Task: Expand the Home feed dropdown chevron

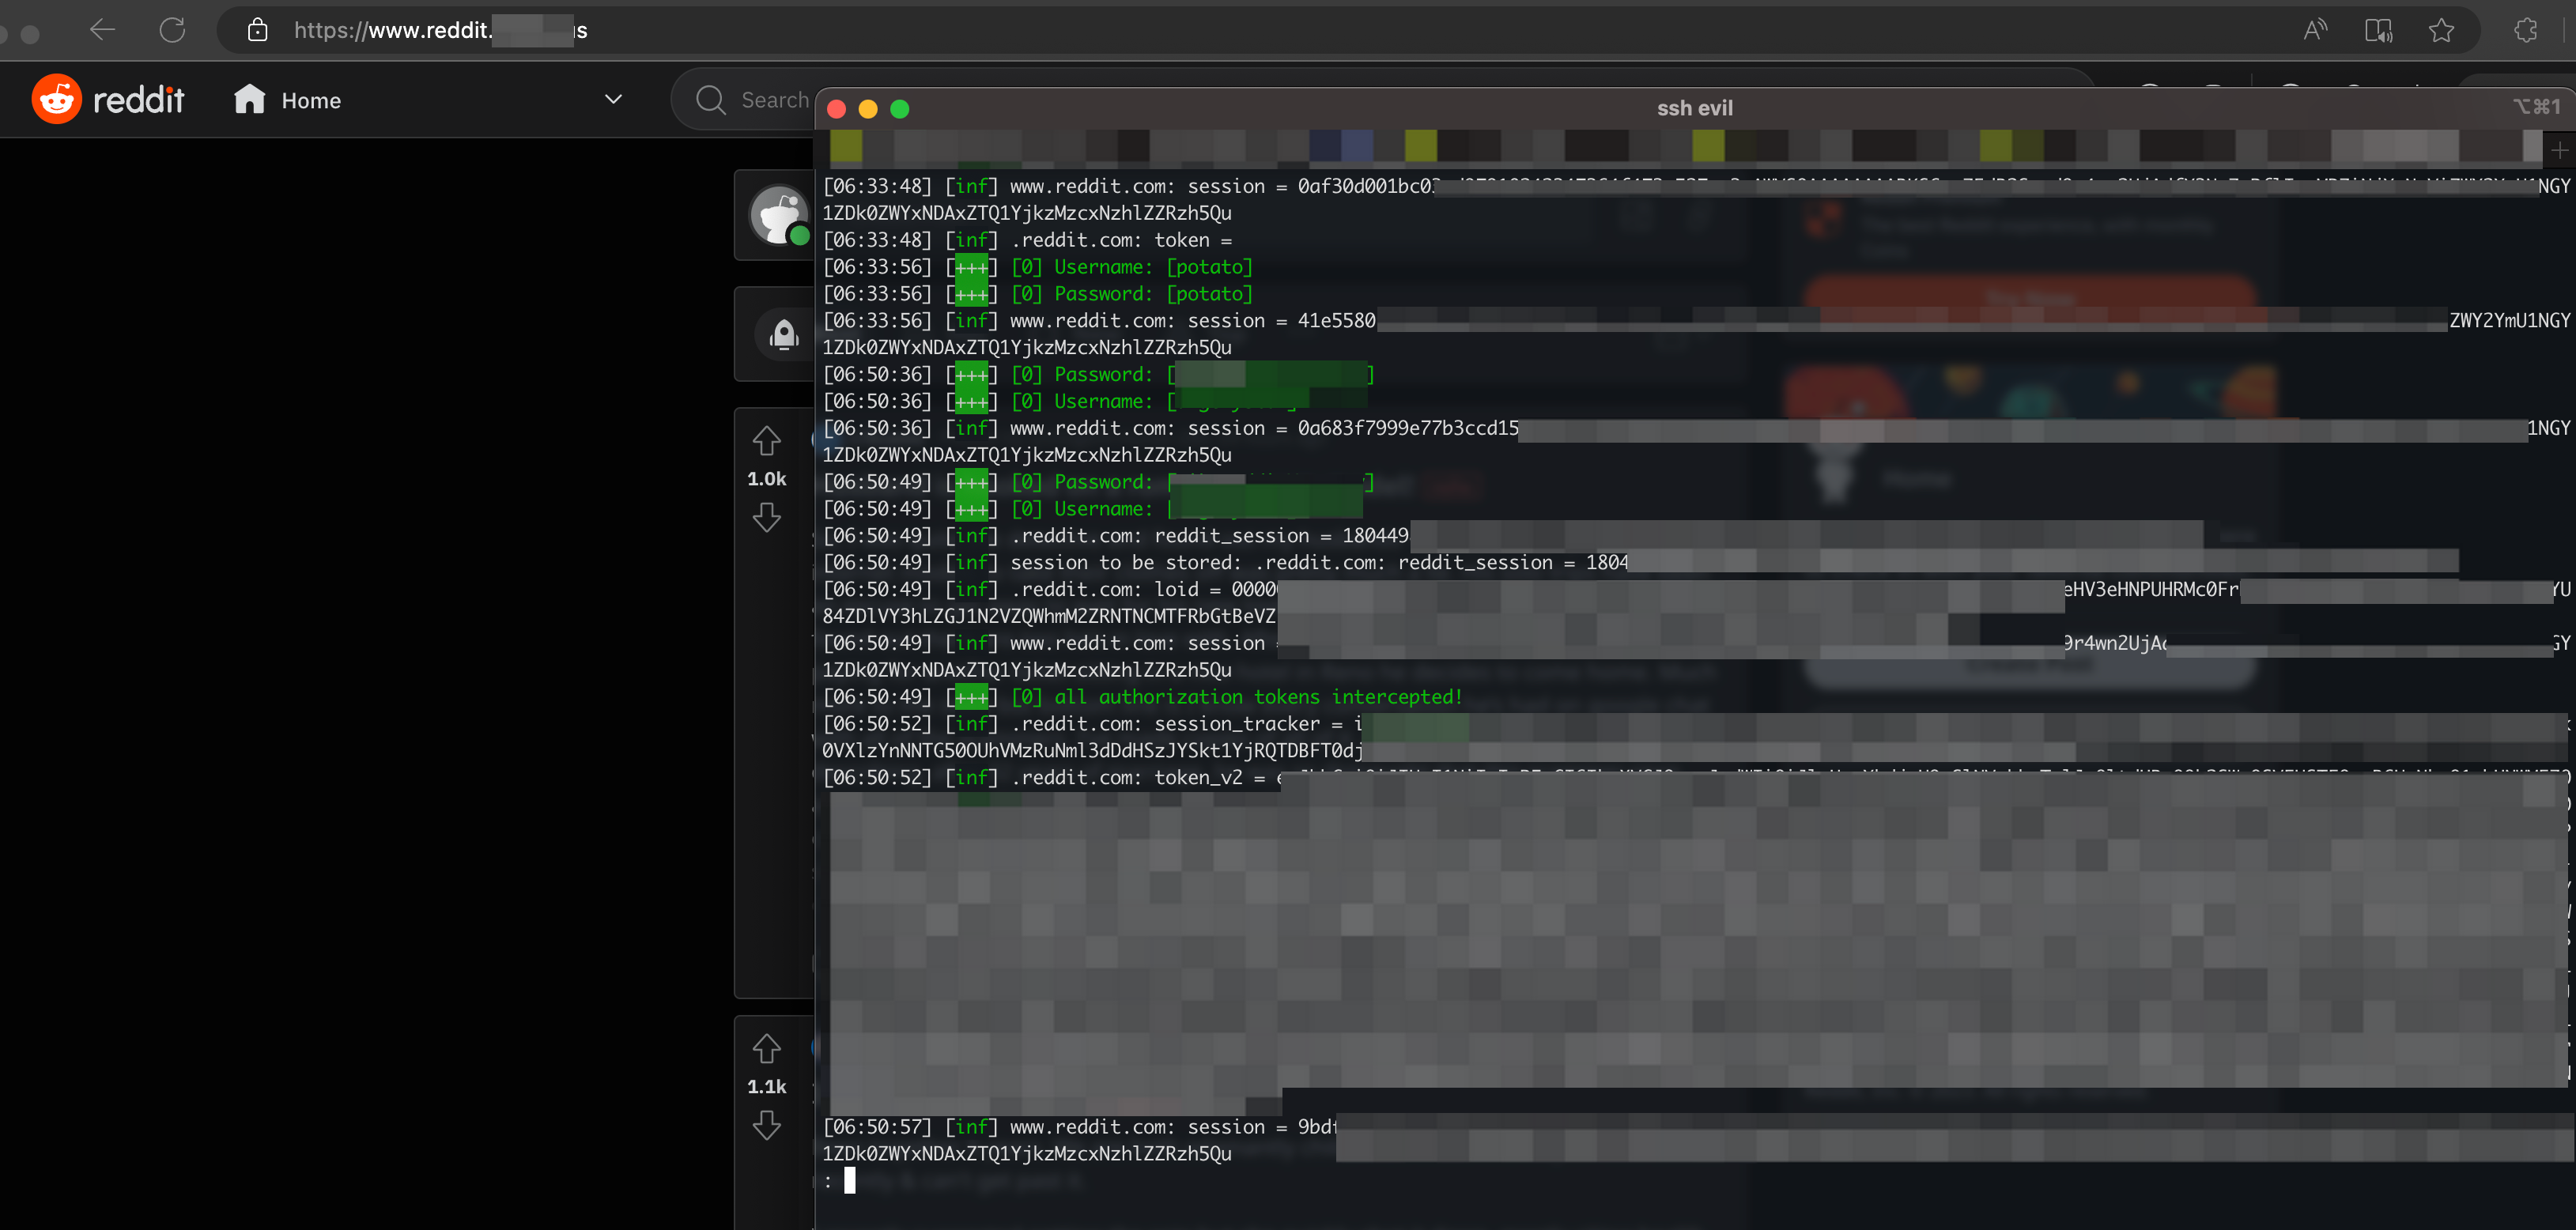Action: 613,99
